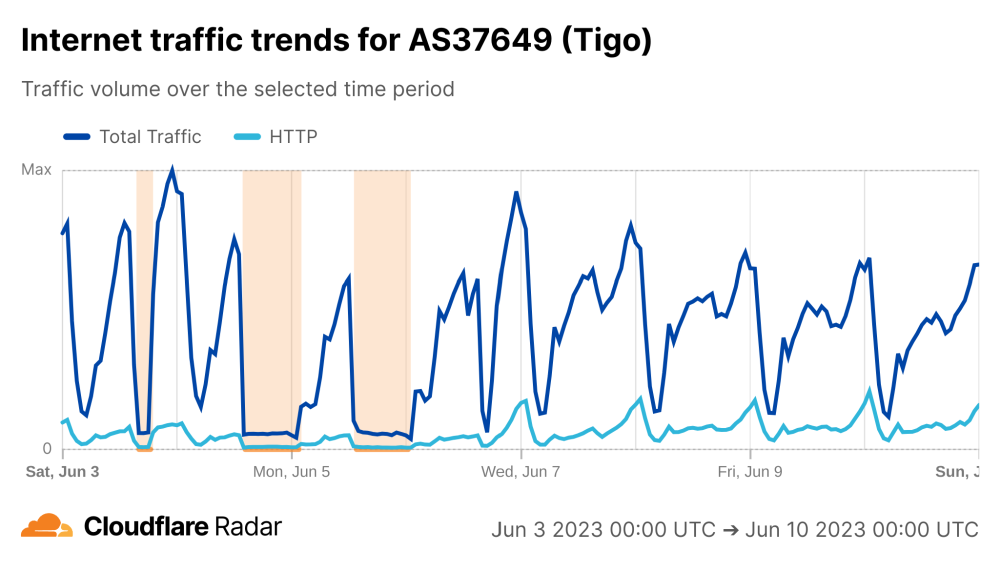This screenshot has width=1000, height=563.
Task: Click the dark blue Total Traffic legend swatch
Action: pos(77,137)
